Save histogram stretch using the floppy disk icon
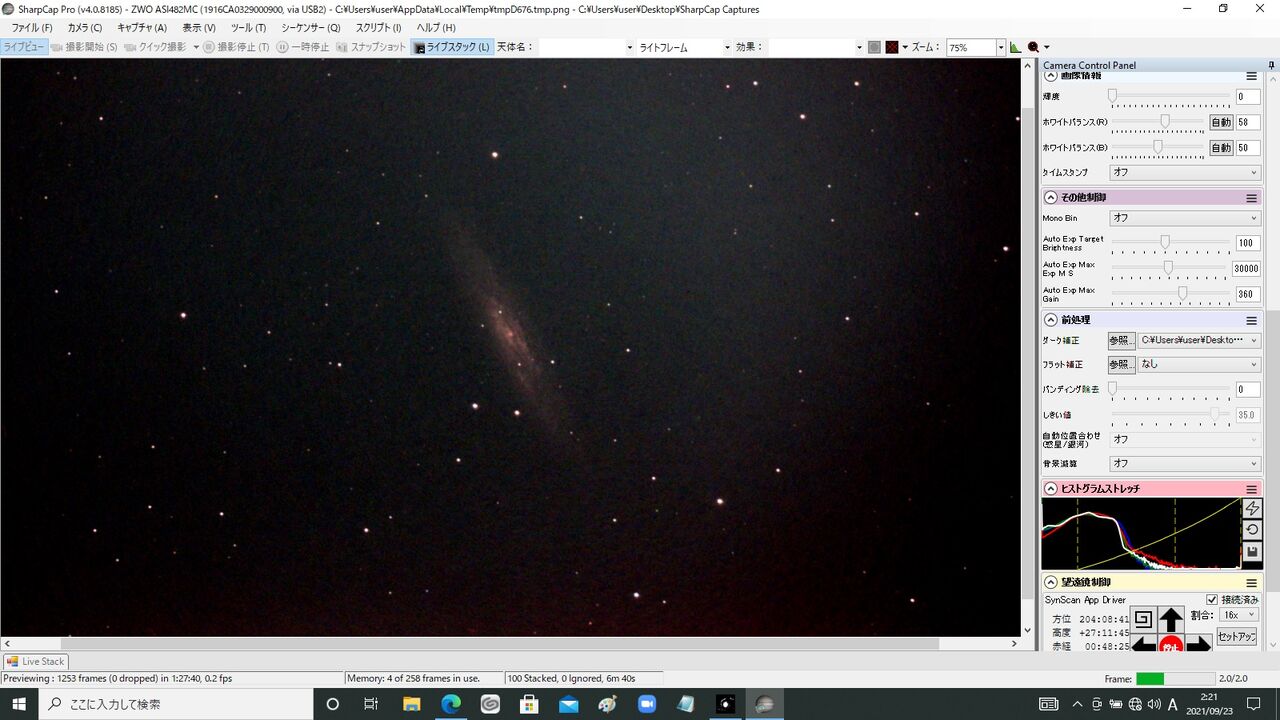The width and height of the screenshot is (1280, 720). tap(1252, 552)
